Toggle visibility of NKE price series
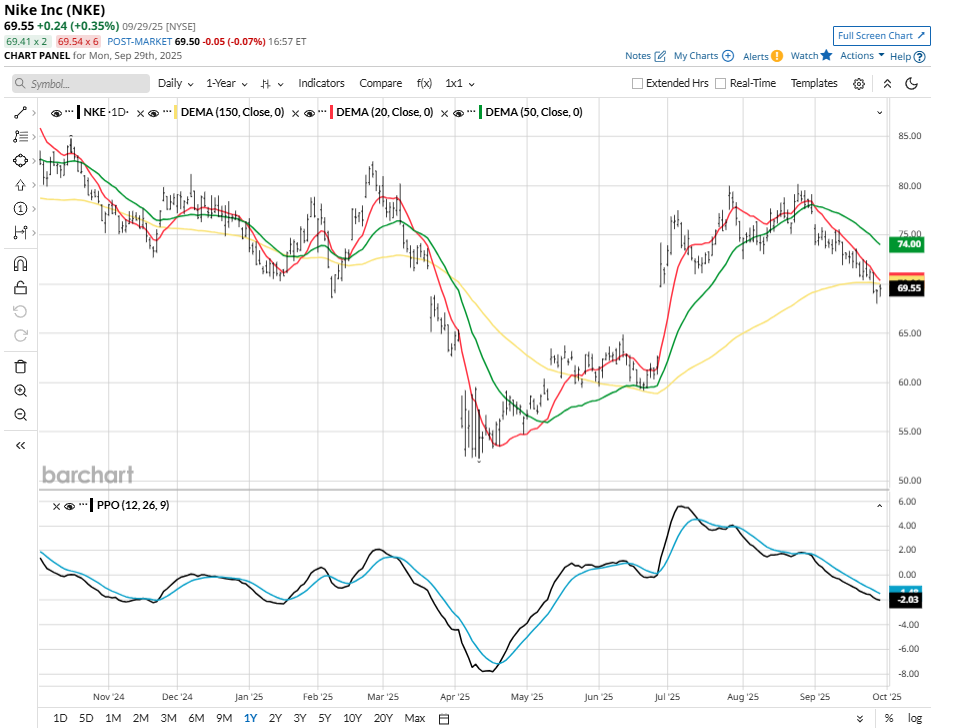 pyautogui.click(x=56, y=113)
